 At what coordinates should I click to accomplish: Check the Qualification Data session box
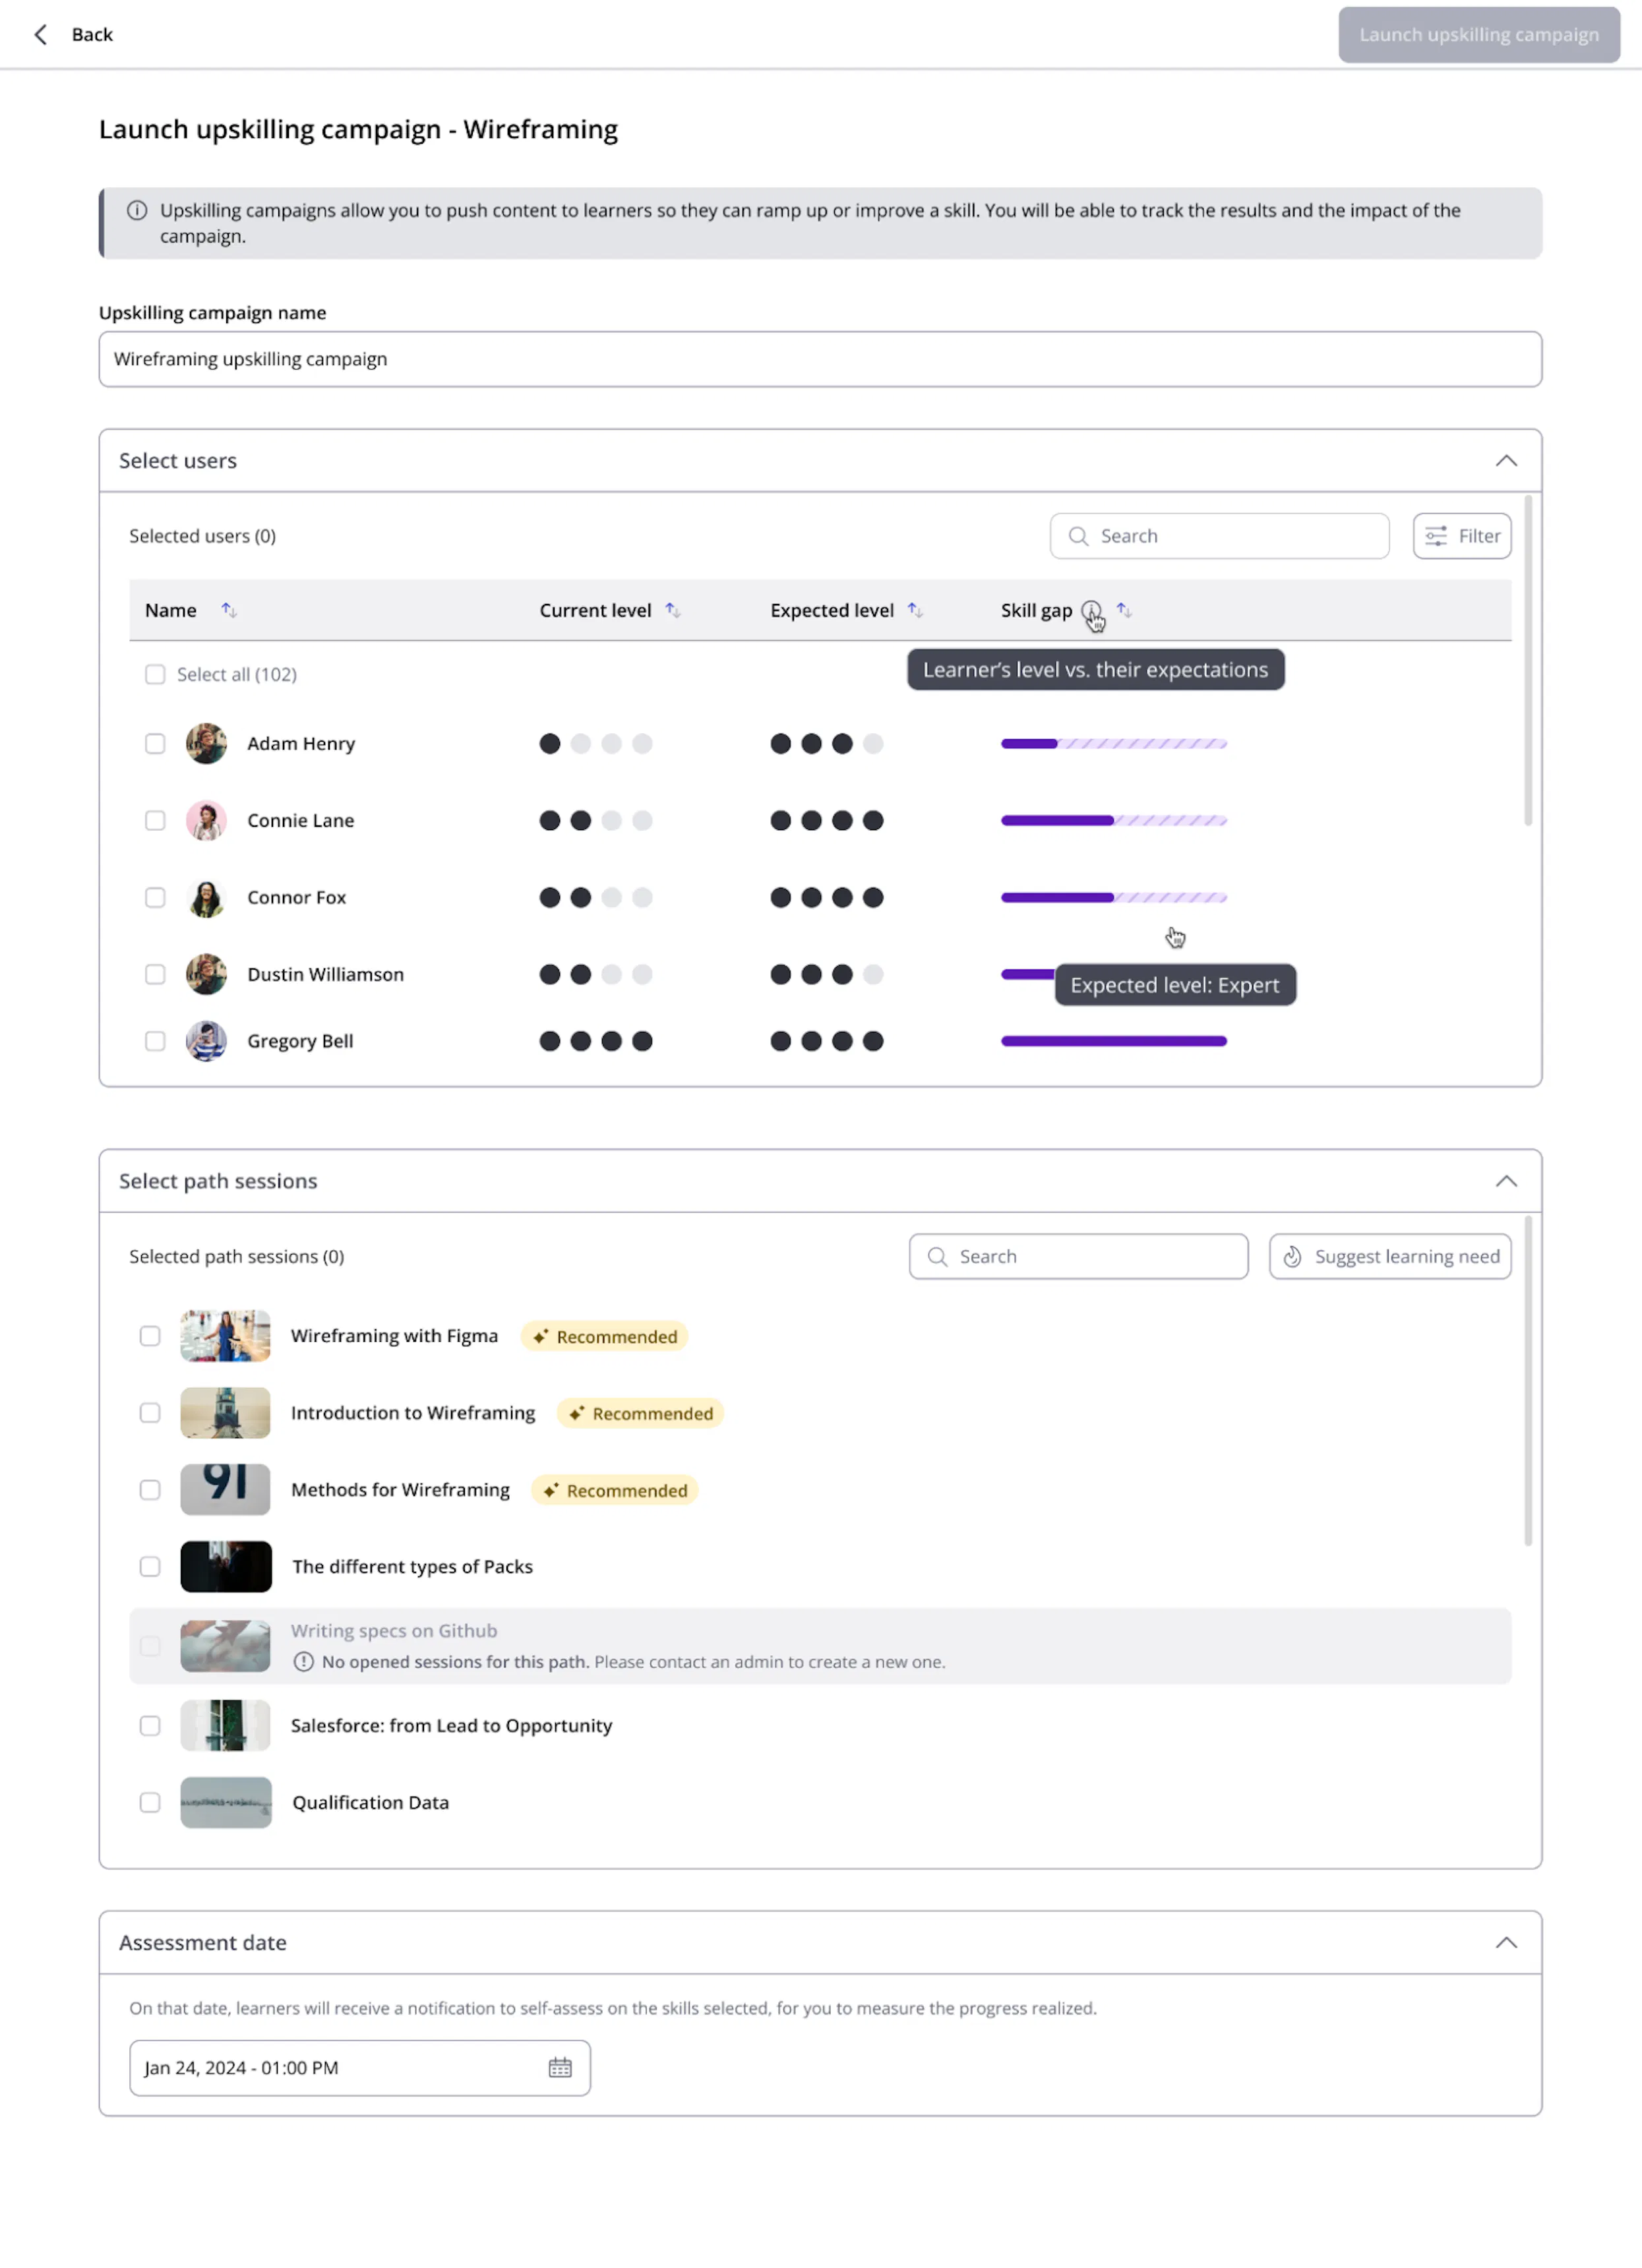[x=150, y=1802]
